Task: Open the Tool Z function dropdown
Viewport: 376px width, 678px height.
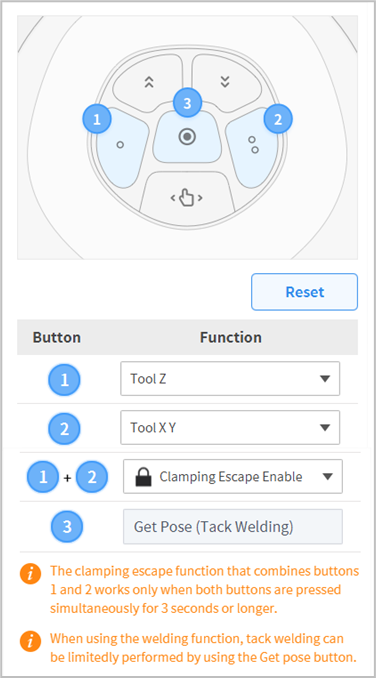Action: 230,379
